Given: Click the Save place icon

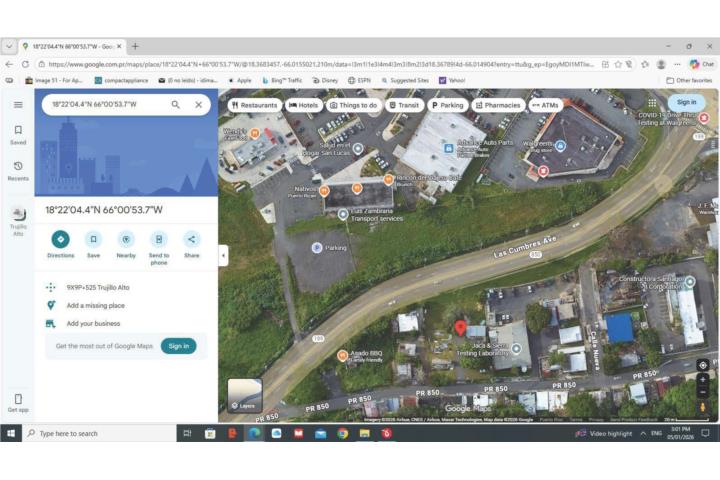Looking at the screenshot, I should click(x=93, y=239).
